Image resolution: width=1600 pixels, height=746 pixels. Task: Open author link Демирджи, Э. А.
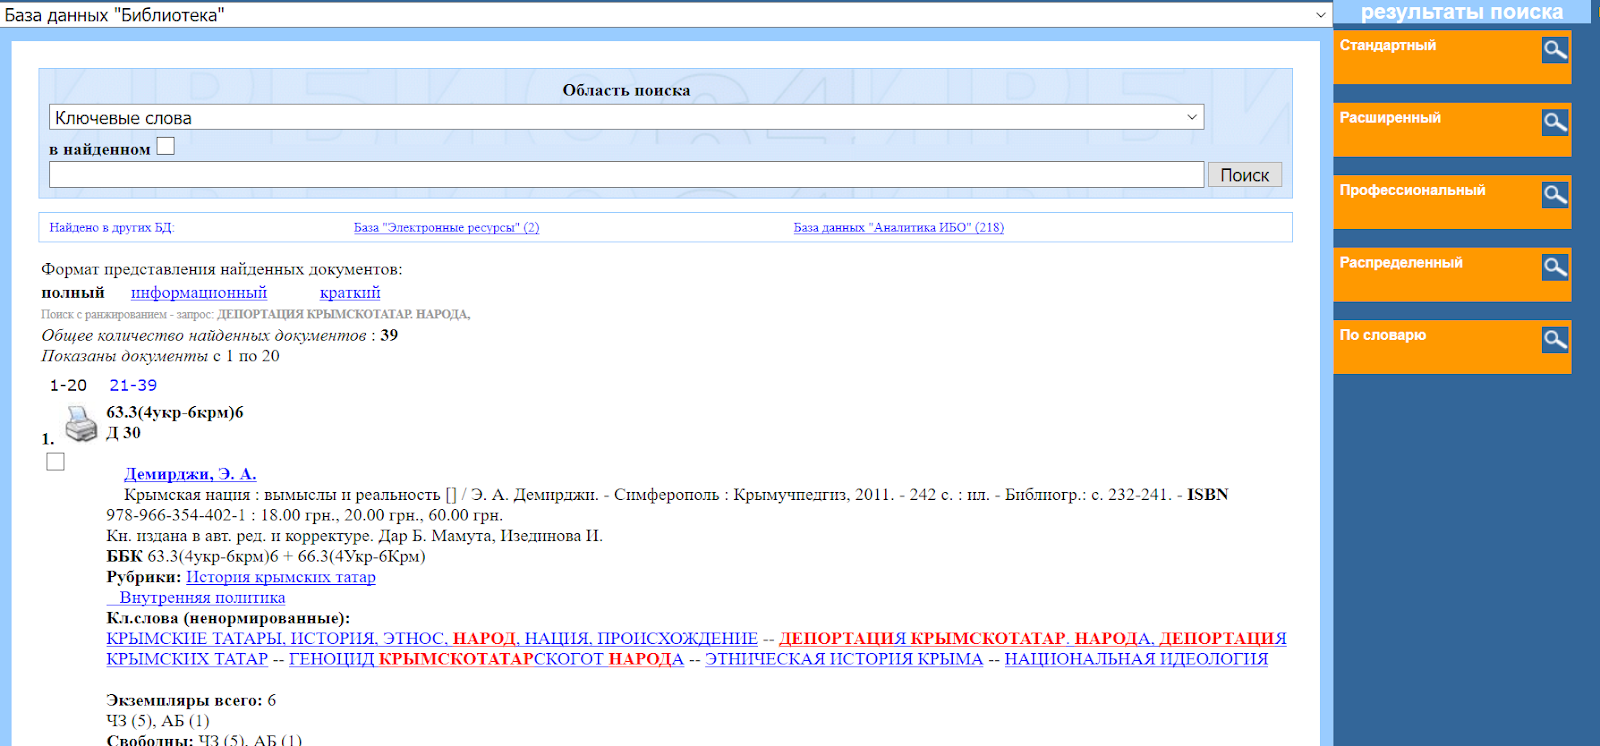click(x=190, y=474)
